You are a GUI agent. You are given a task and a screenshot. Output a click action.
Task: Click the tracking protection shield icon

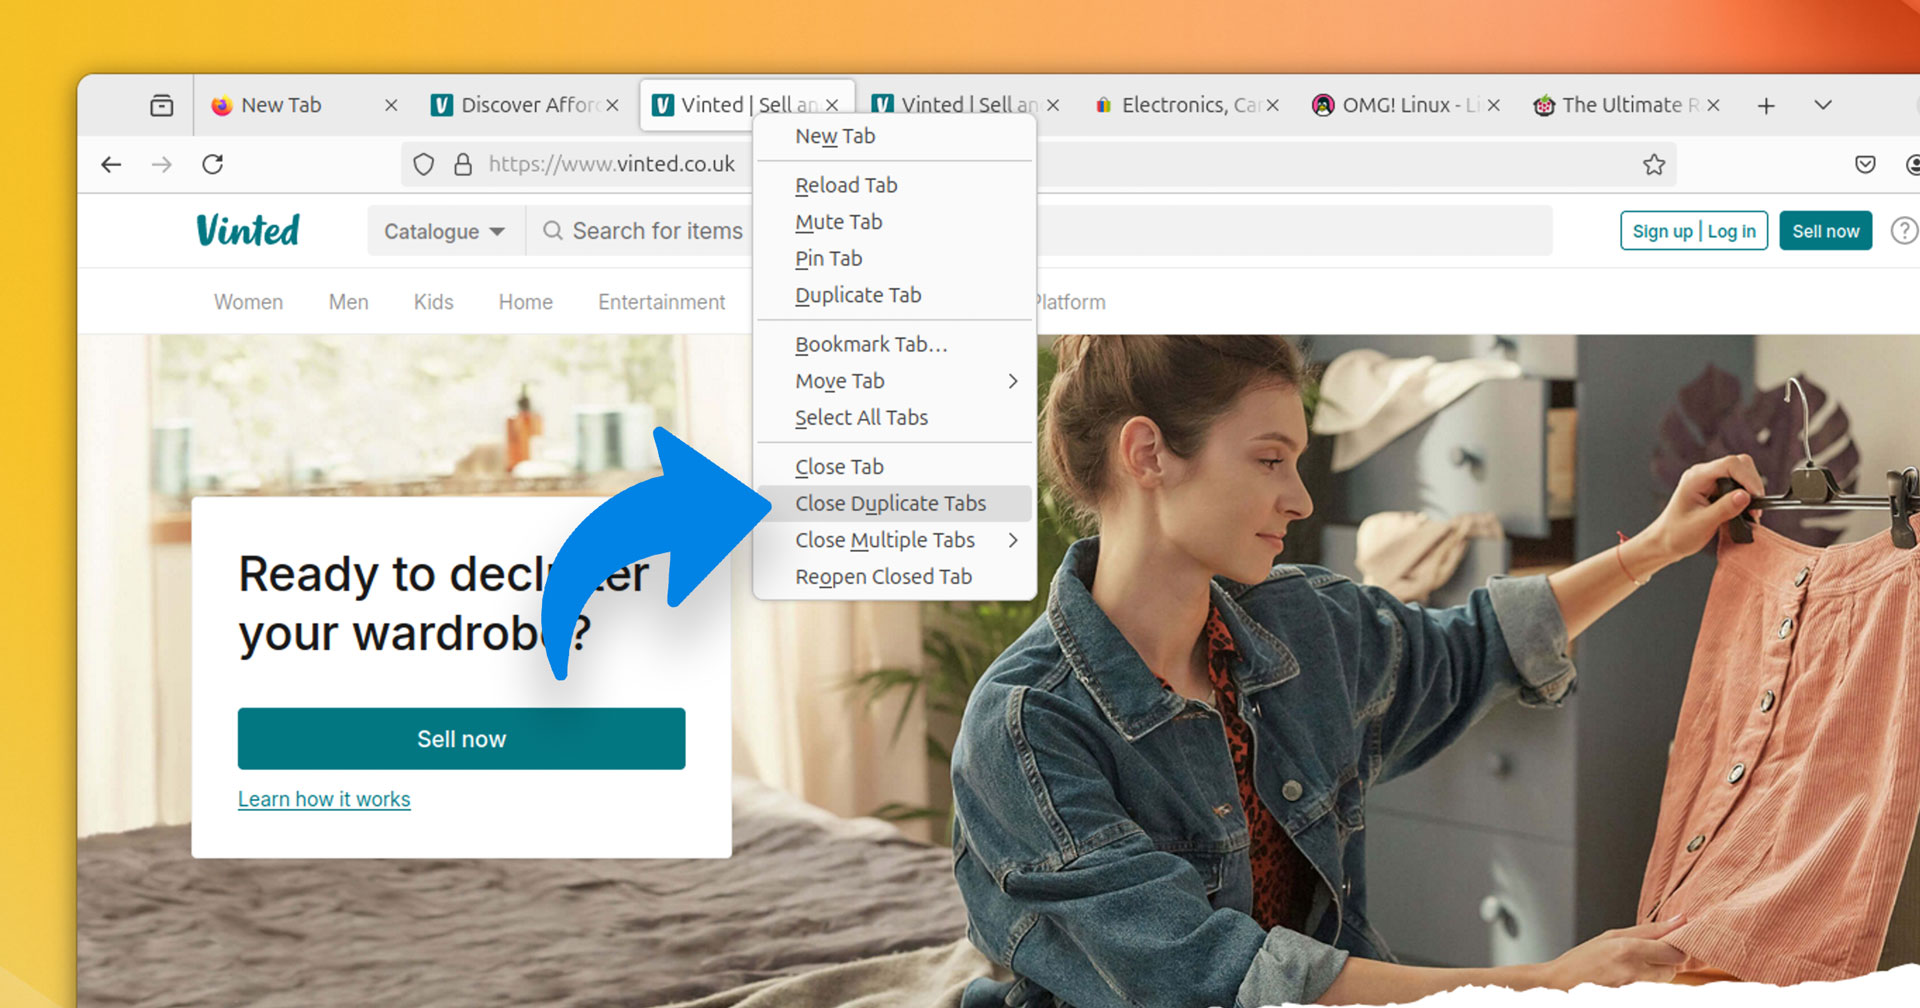coord(424,164)
